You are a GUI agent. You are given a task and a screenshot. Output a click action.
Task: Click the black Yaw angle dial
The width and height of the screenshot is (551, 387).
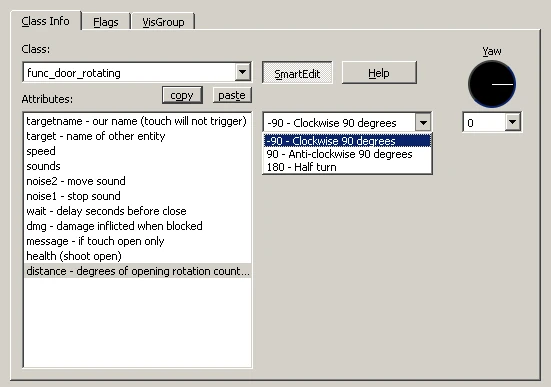(492, 84)
